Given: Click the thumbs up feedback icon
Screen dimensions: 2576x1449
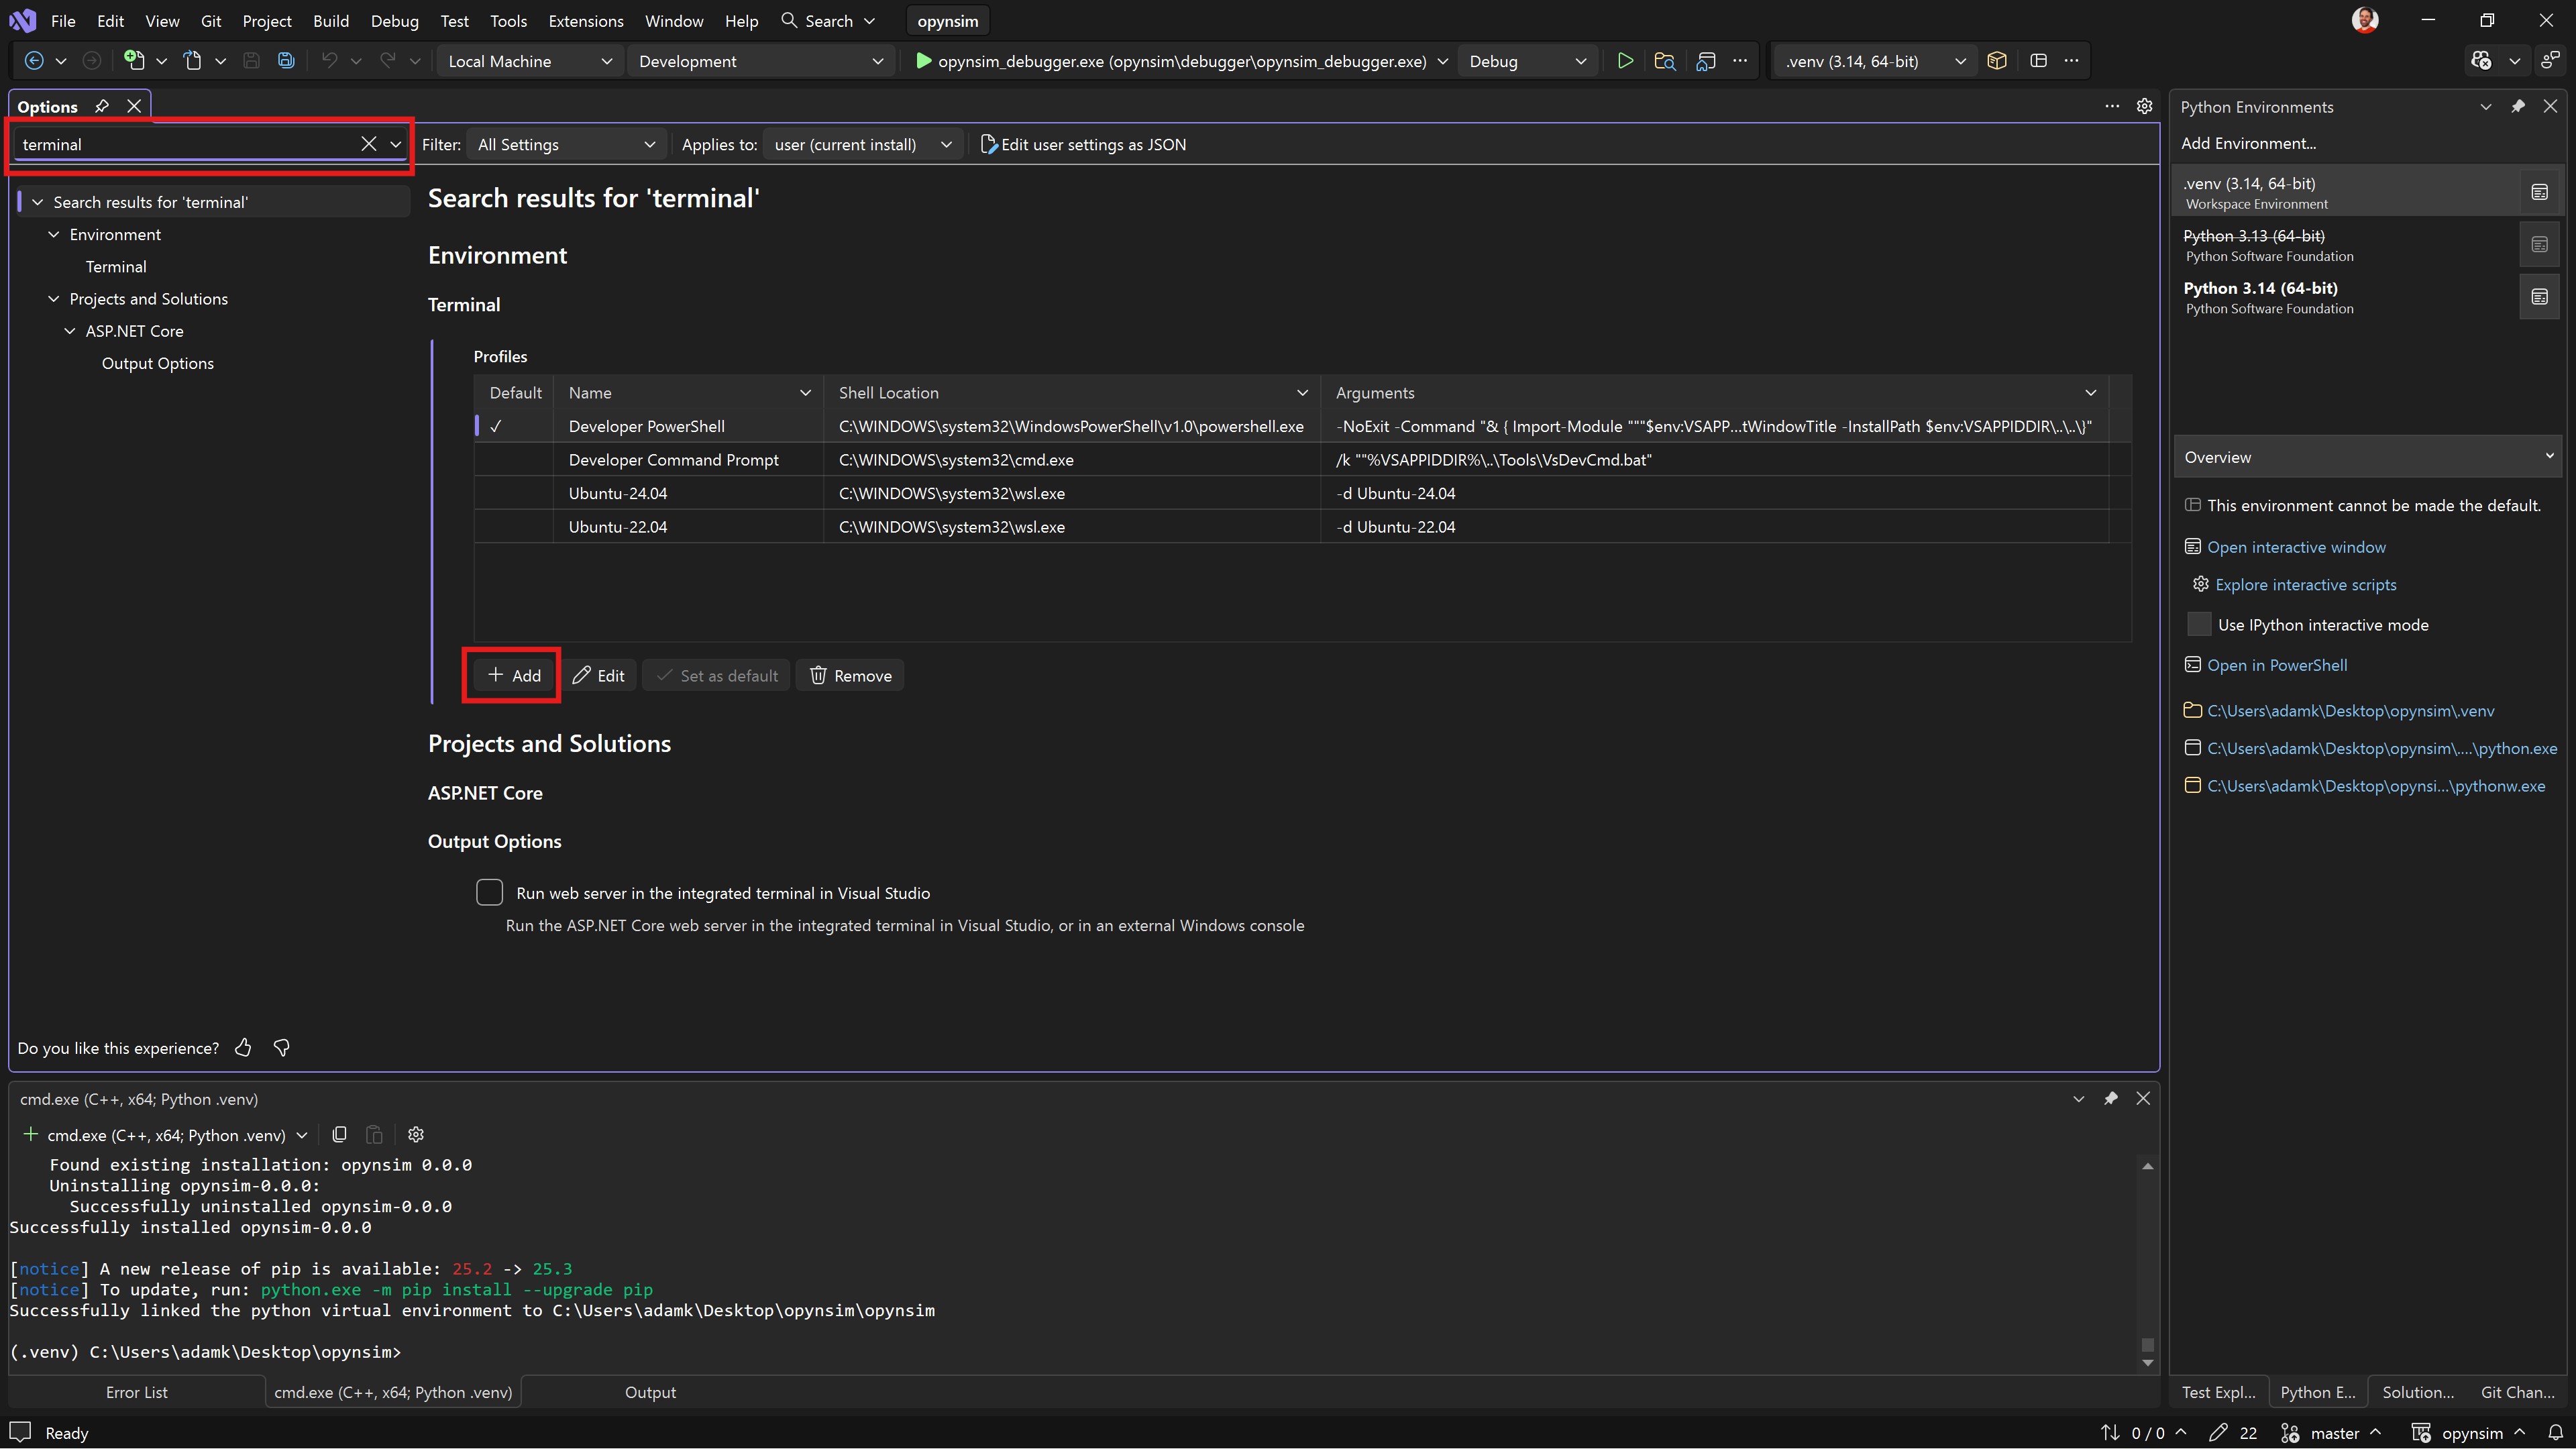Looking at the screenshot, I should pos(243,1047).
